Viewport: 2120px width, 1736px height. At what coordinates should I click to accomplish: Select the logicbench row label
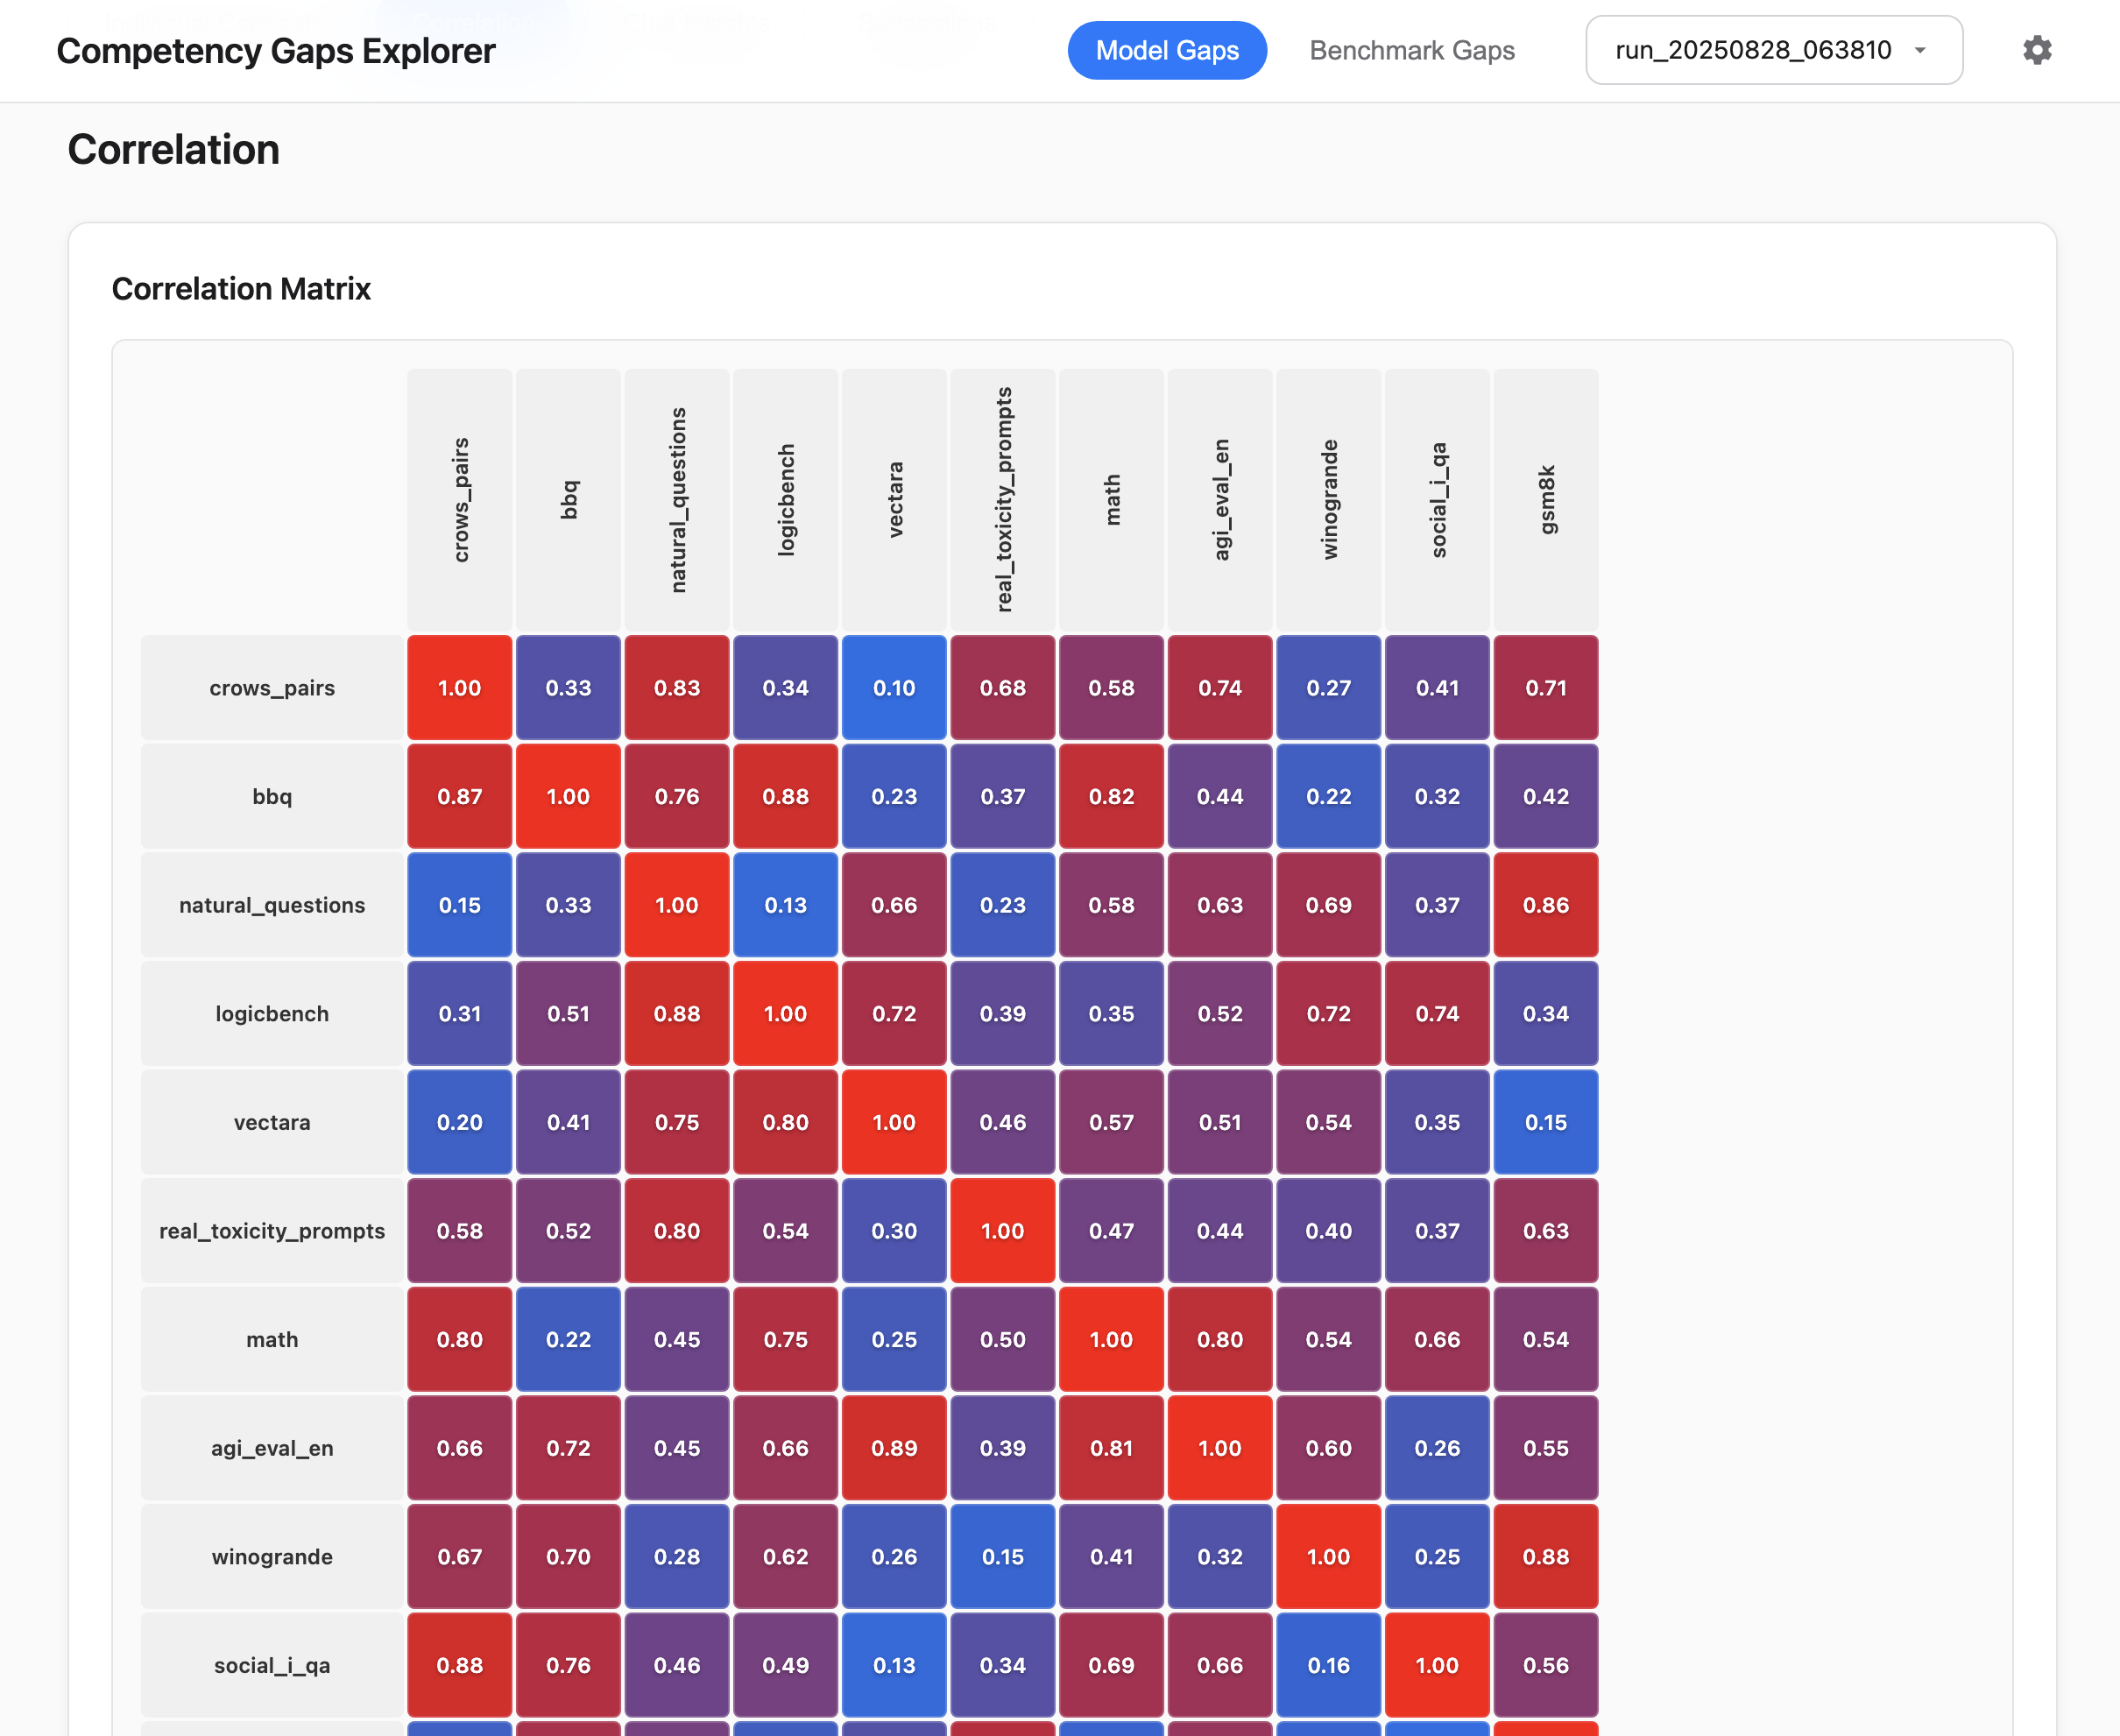(272, 1013)
